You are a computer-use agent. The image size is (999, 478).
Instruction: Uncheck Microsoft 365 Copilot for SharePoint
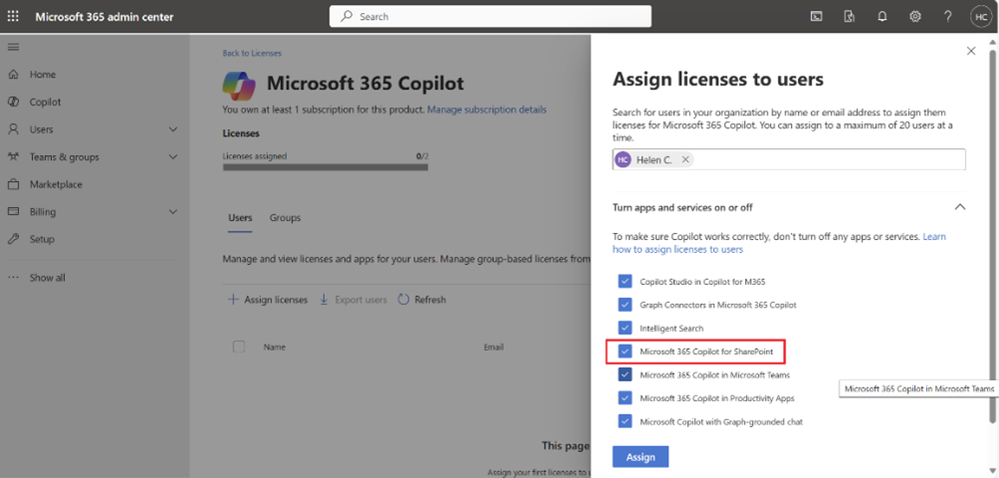coord(625,351)
